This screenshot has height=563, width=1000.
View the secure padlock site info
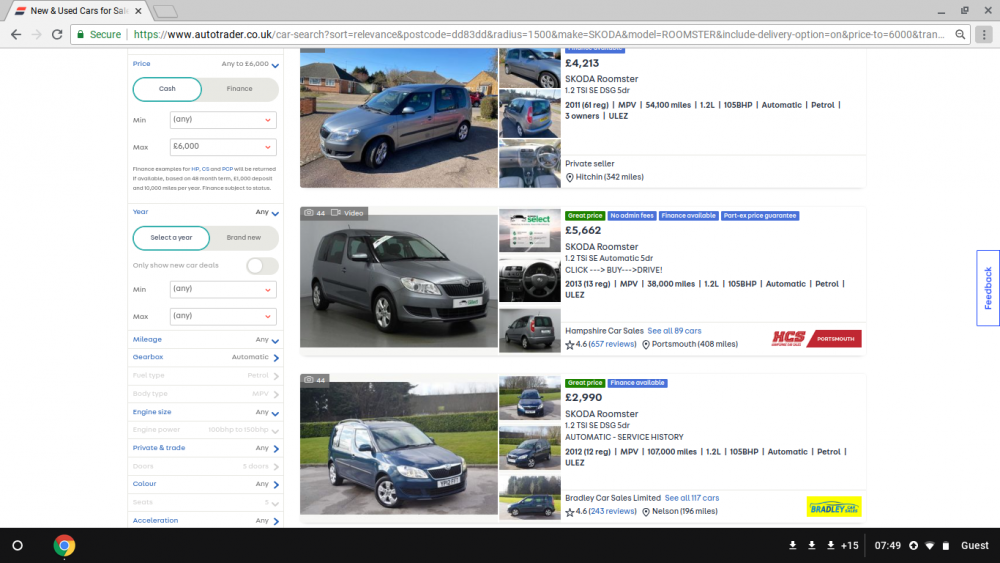point(80,34)
